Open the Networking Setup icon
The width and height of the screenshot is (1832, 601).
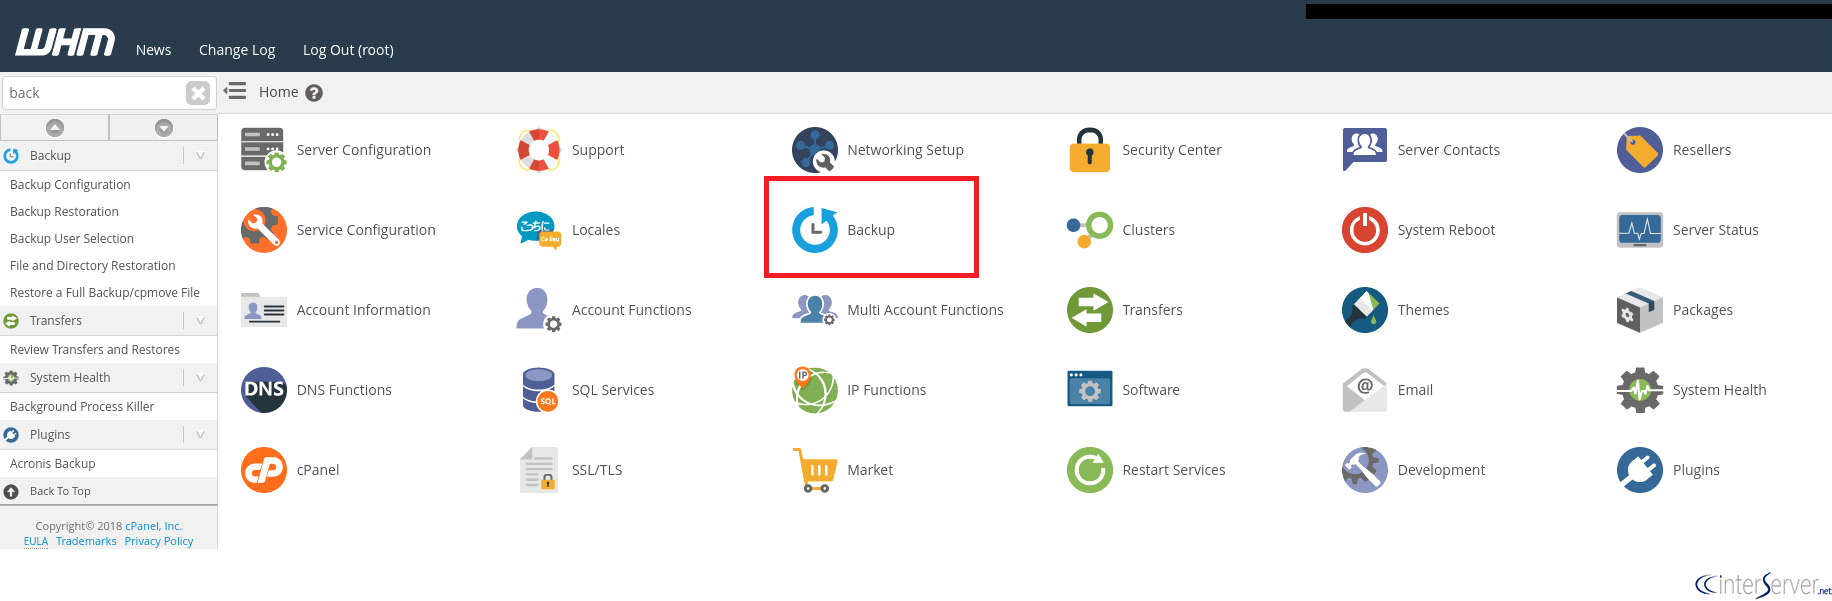(815, 150)
